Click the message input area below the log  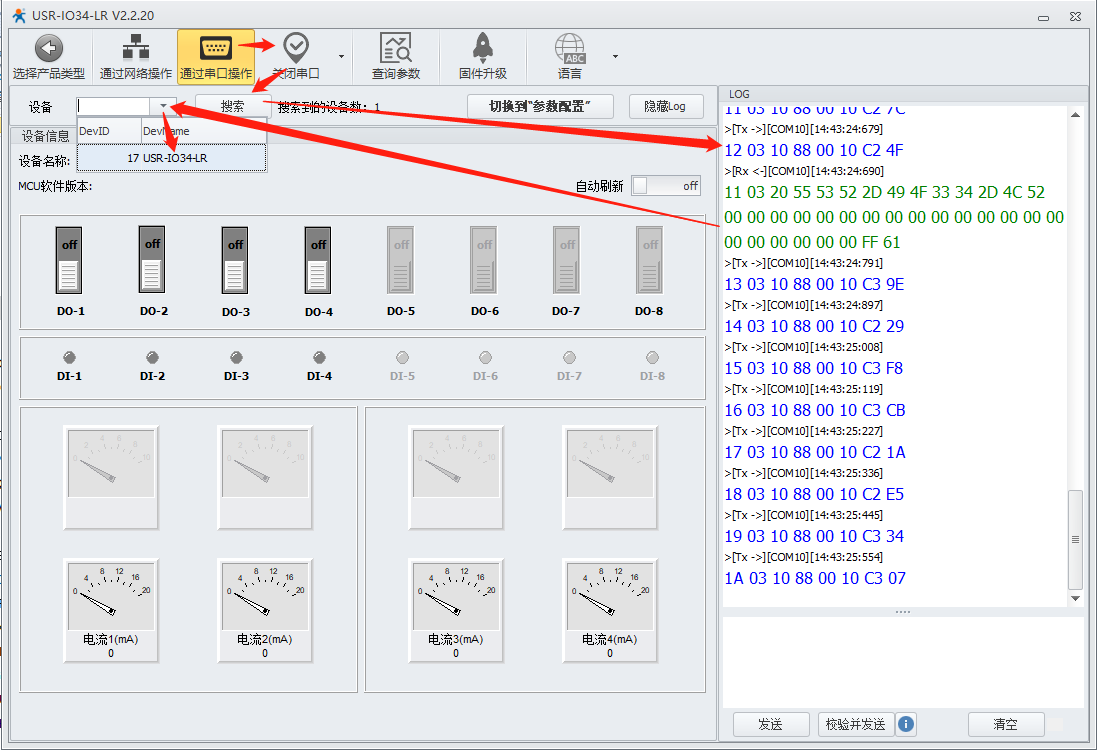click(x=903, y=662)
